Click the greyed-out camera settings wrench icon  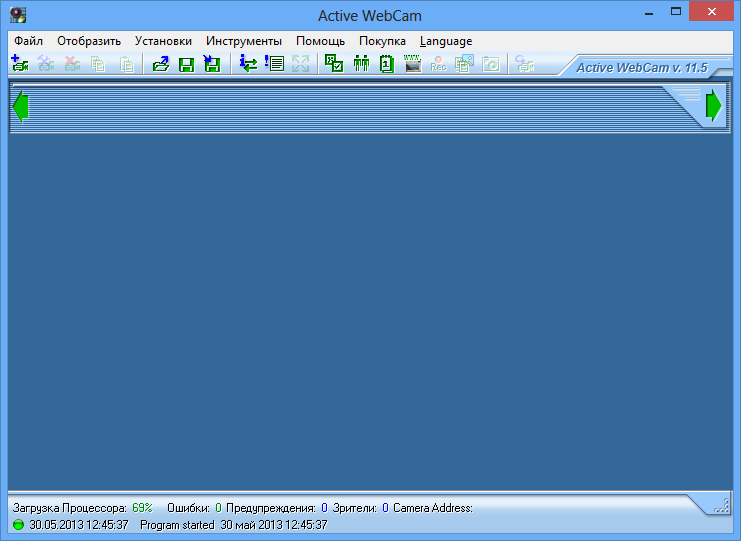pos(46,63)
